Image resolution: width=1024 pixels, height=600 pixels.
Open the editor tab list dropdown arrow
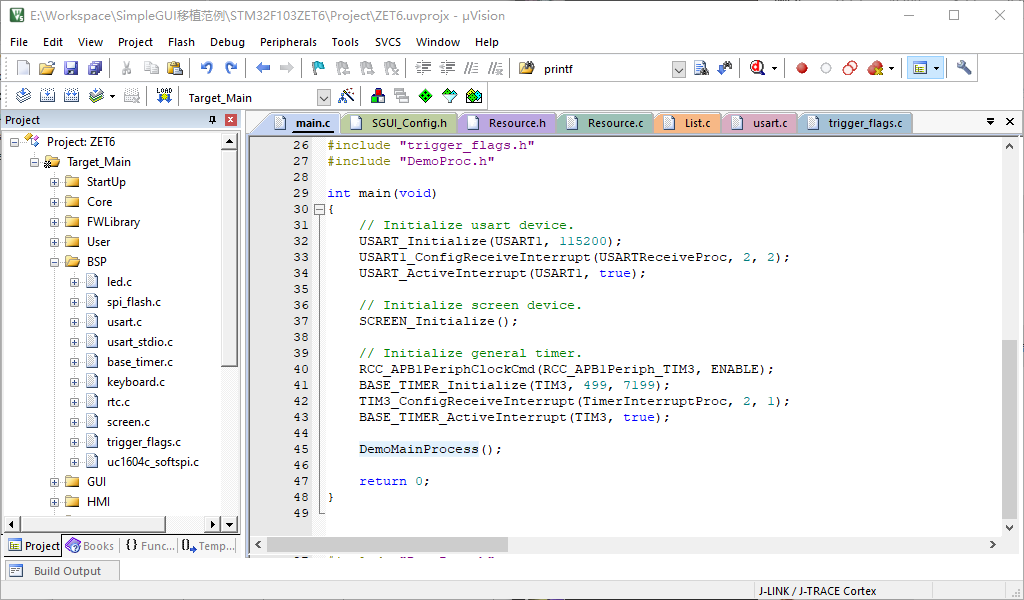990,121
